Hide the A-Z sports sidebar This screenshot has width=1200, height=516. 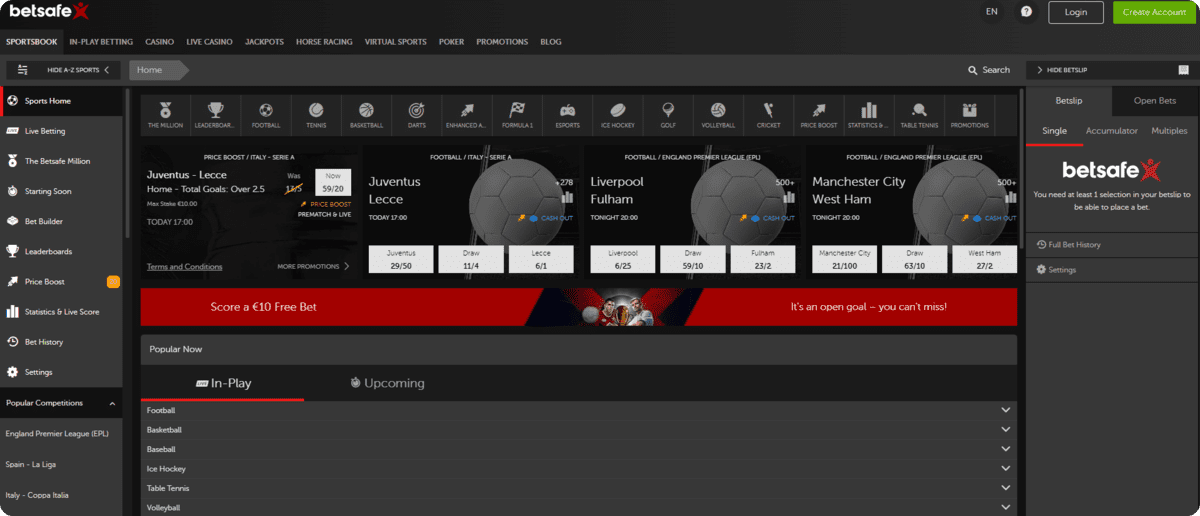coord(63,70)
